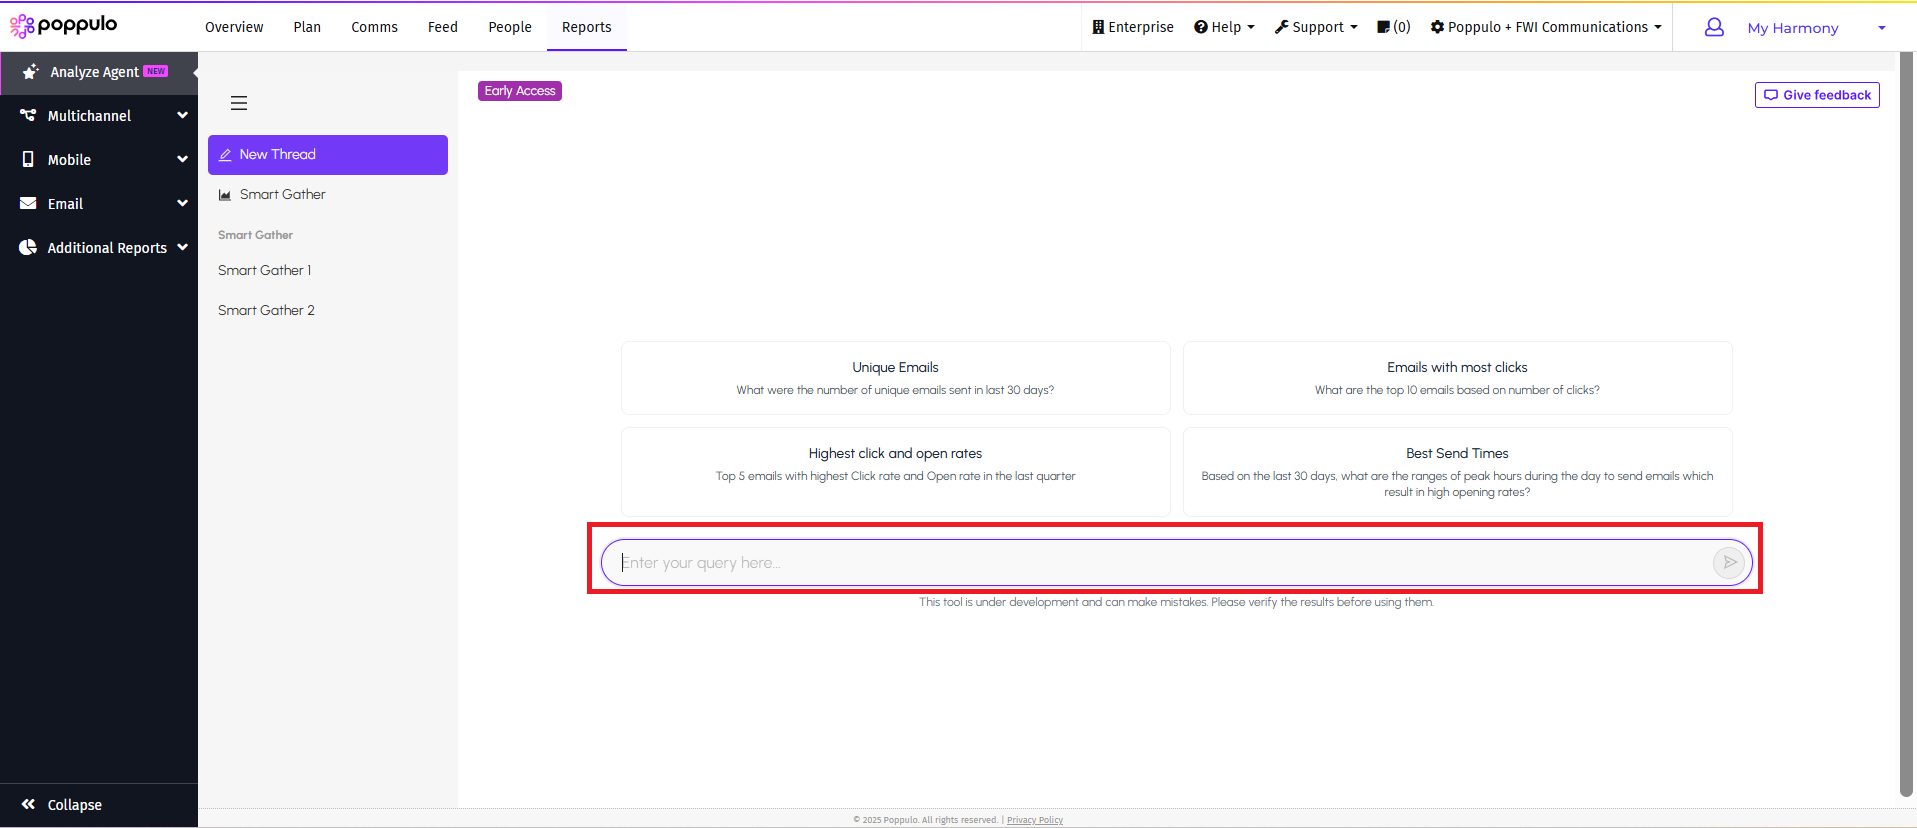Click the user profile avatar icon
The width and height of the screenshot is (1917, 828).
pyautogui.click(x=1714, y=28)
